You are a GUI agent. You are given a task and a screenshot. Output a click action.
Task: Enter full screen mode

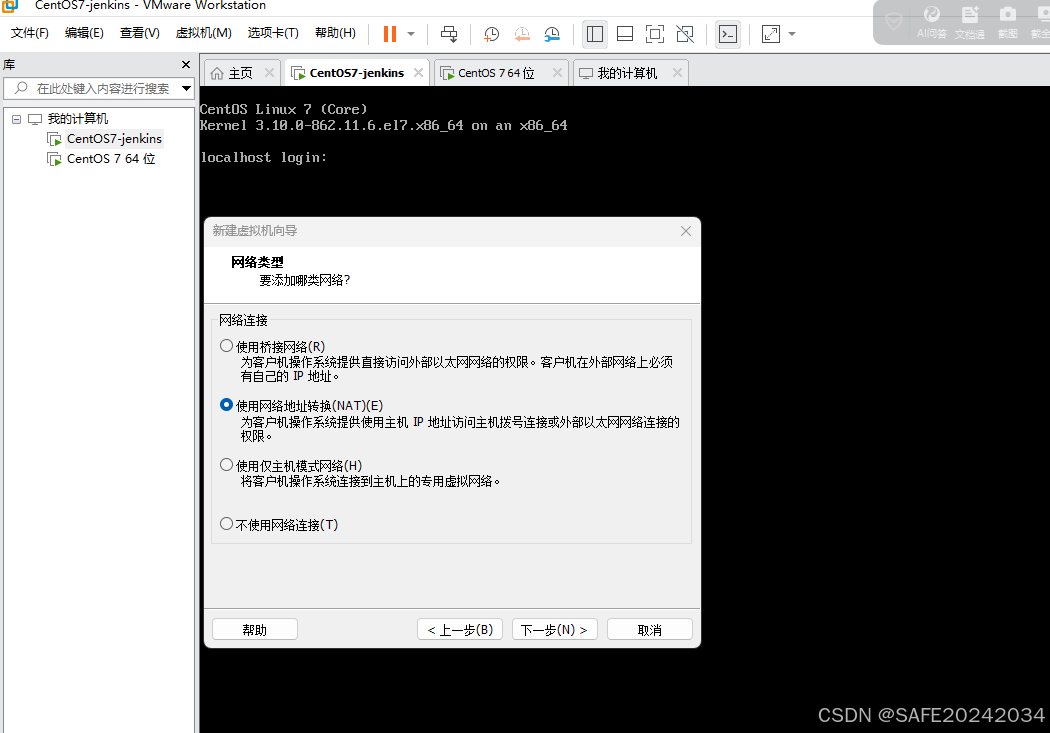[x=655, y=34]
